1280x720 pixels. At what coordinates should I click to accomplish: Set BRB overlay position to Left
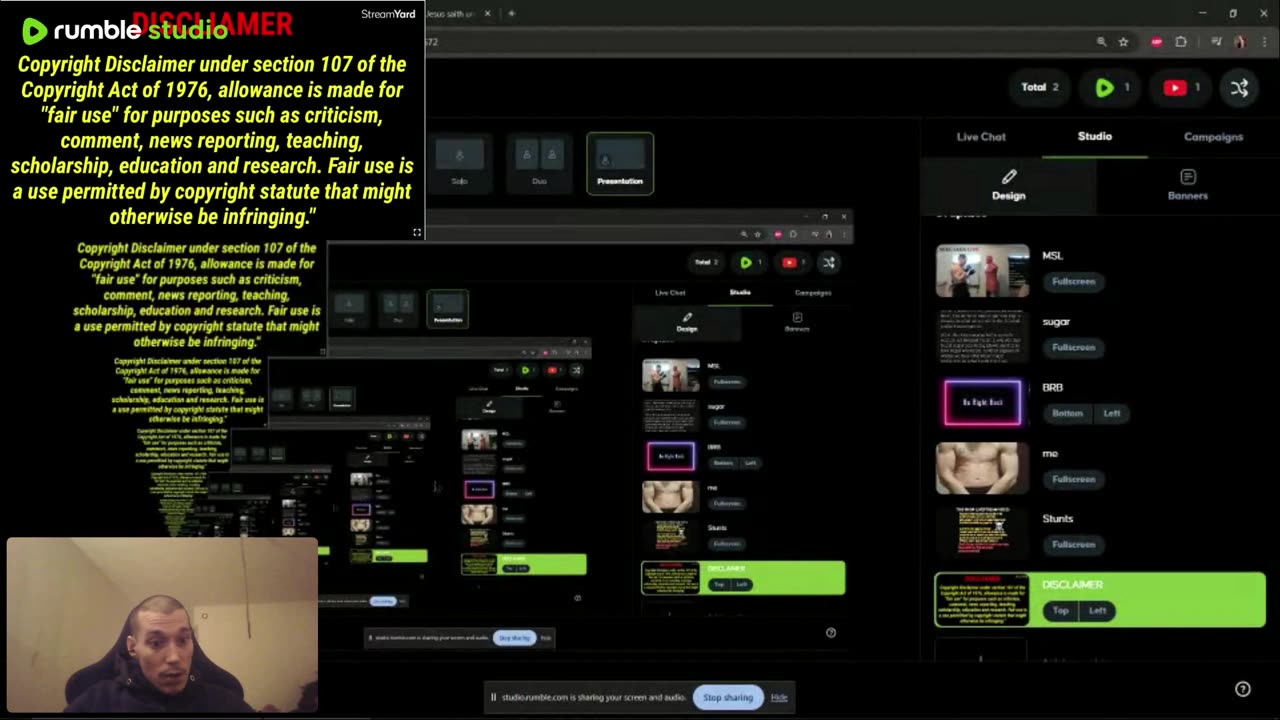(1111, 413)
